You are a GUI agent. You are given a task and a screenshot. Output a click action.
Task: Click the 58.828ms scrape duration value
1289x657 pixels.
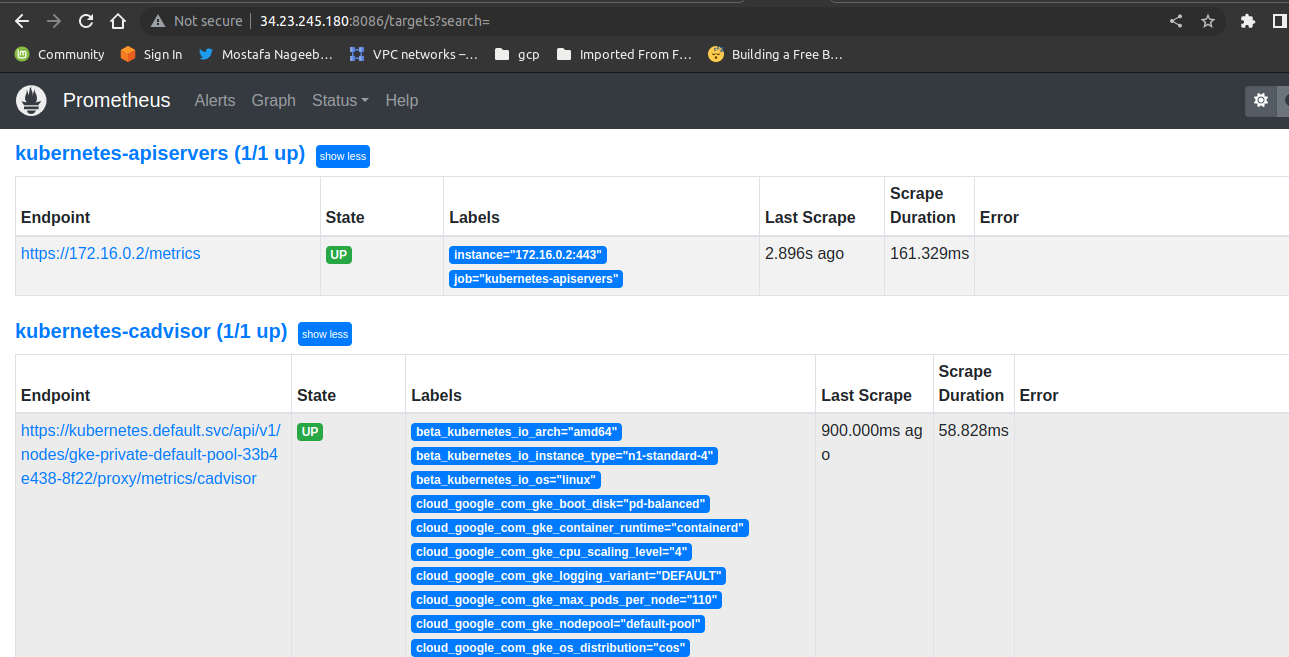pyautogui.click(x=973, y=431)
